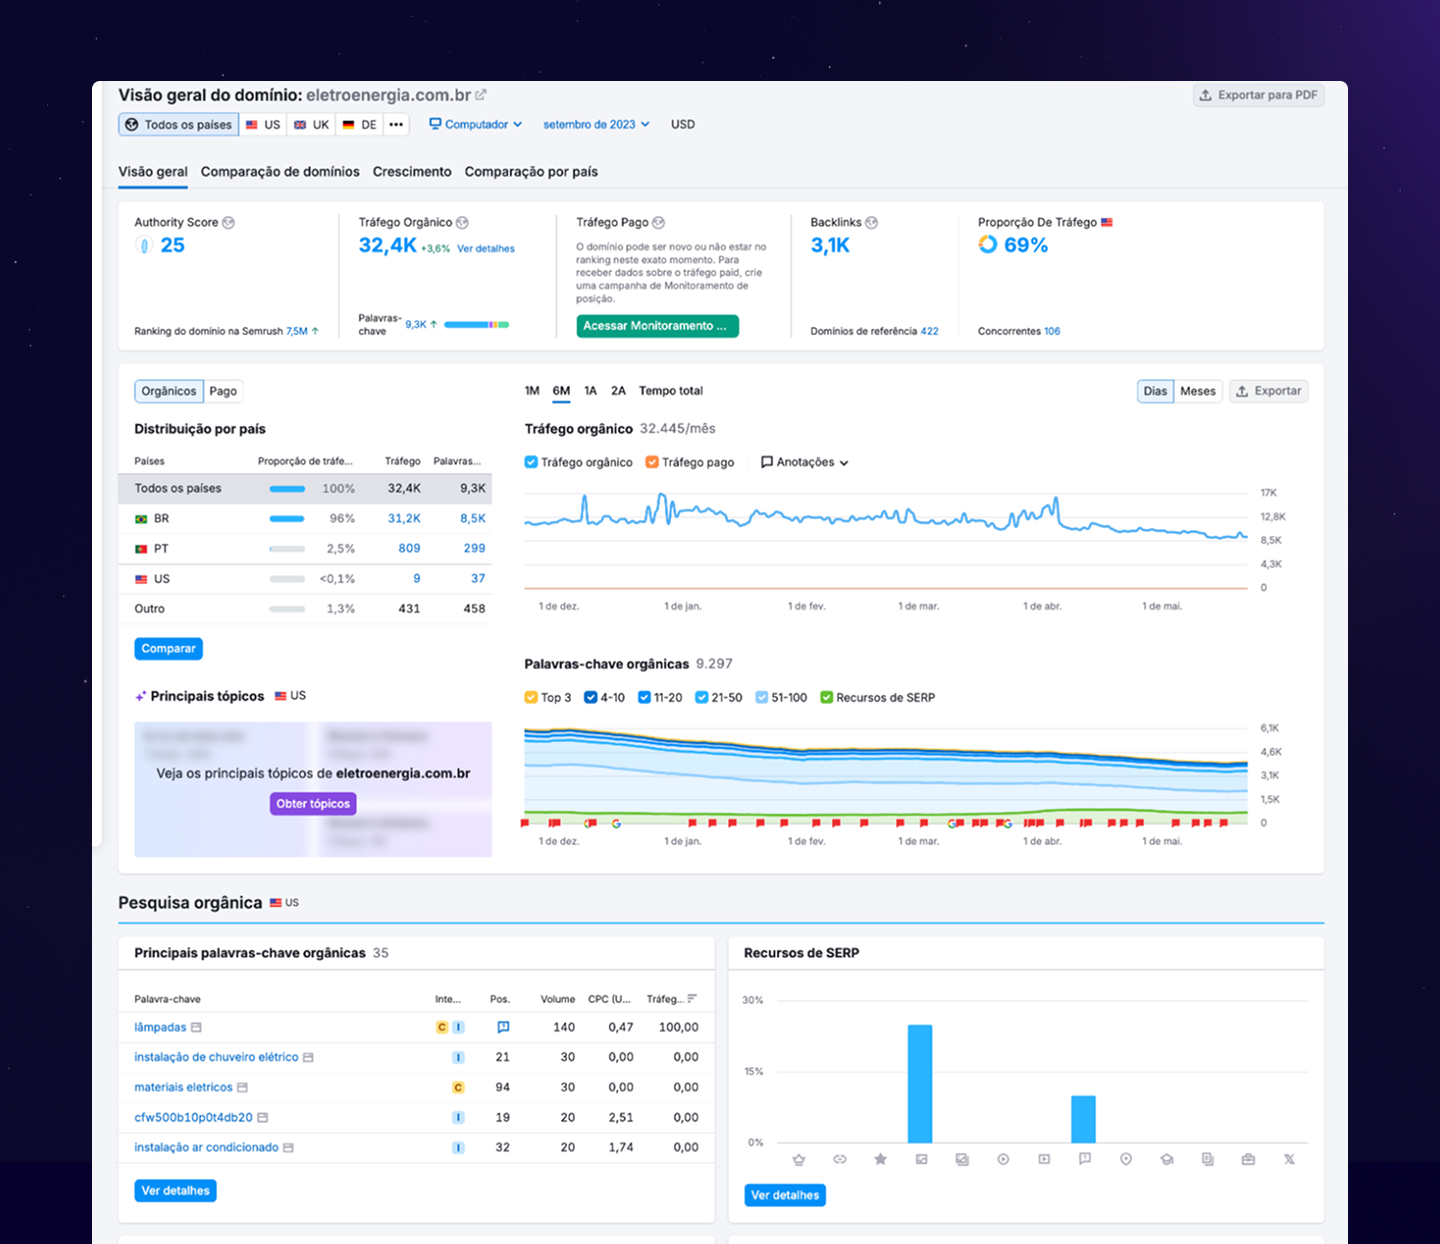Click the 69% traffic share donut

(988, 245)
